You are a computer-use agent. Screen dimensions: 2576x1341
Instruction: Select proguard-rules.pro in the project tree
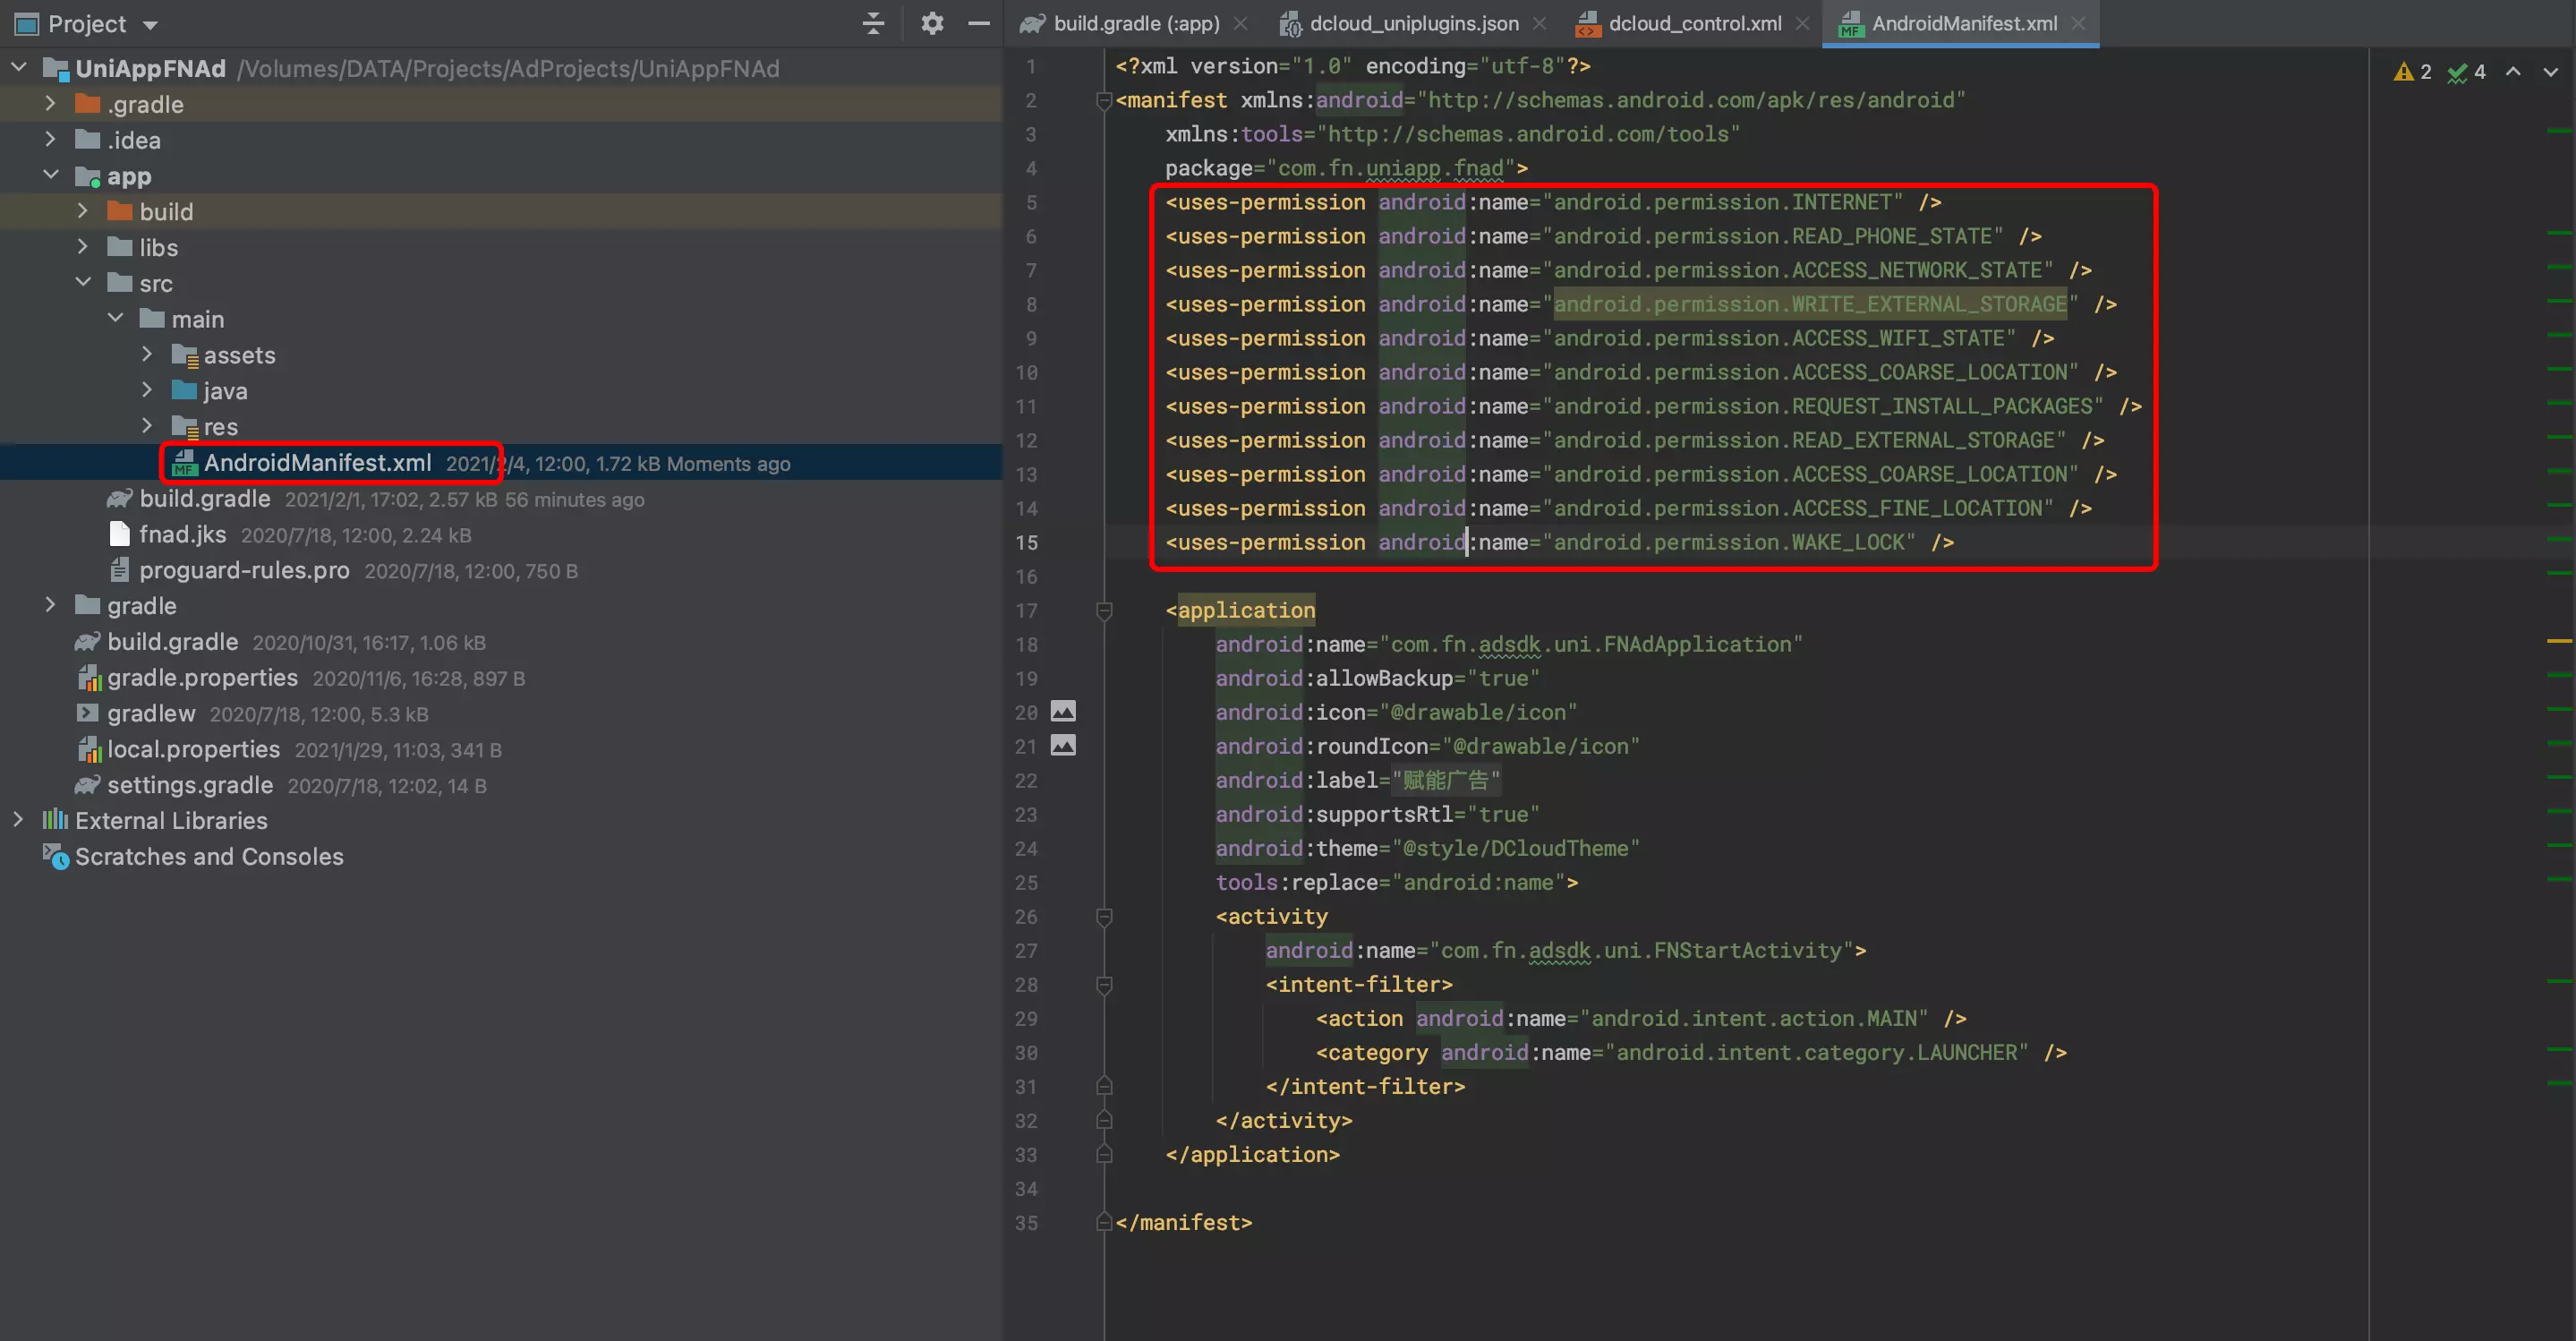click(x=244, y=571)
